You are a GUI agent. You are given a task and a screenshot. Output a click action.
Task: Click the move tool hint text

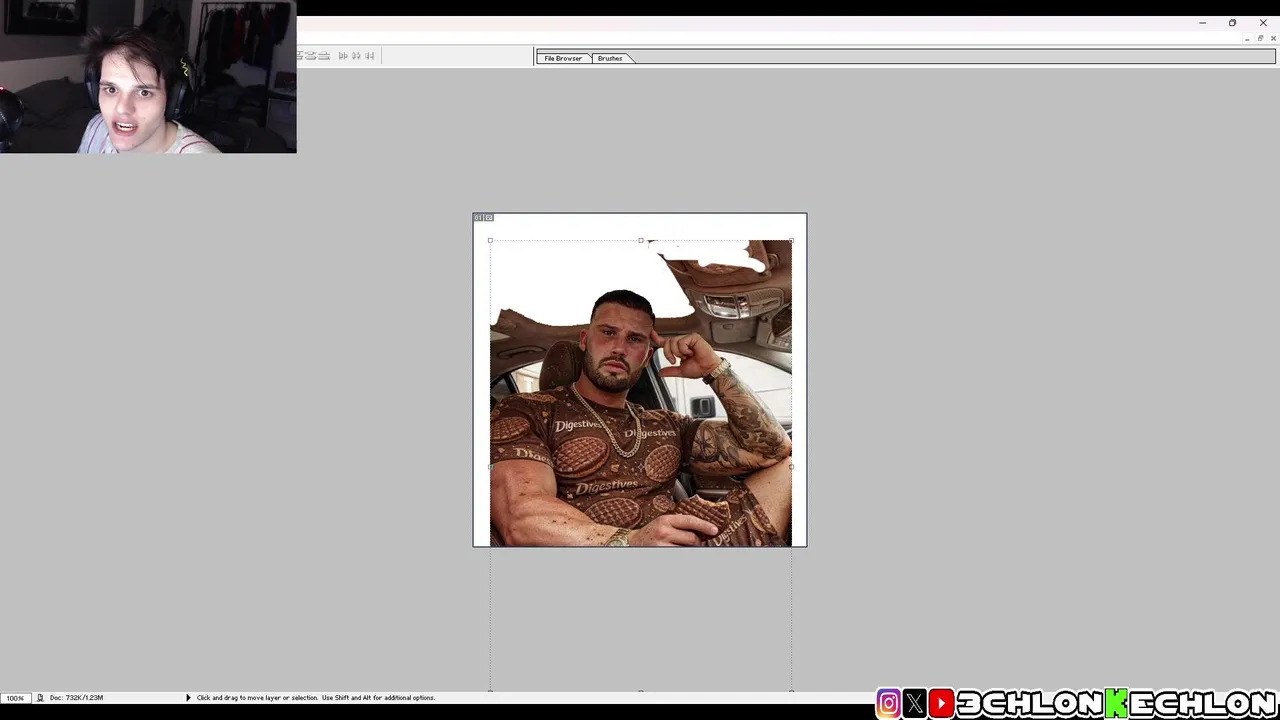316,697
